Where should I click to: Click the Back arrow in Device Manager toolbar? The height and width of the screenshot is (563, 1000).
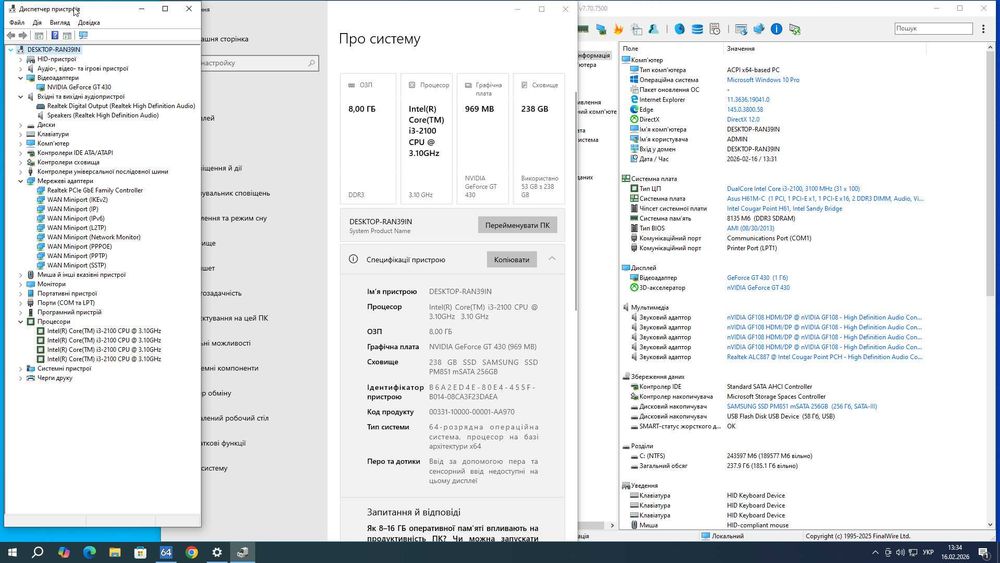click(11, 36)
